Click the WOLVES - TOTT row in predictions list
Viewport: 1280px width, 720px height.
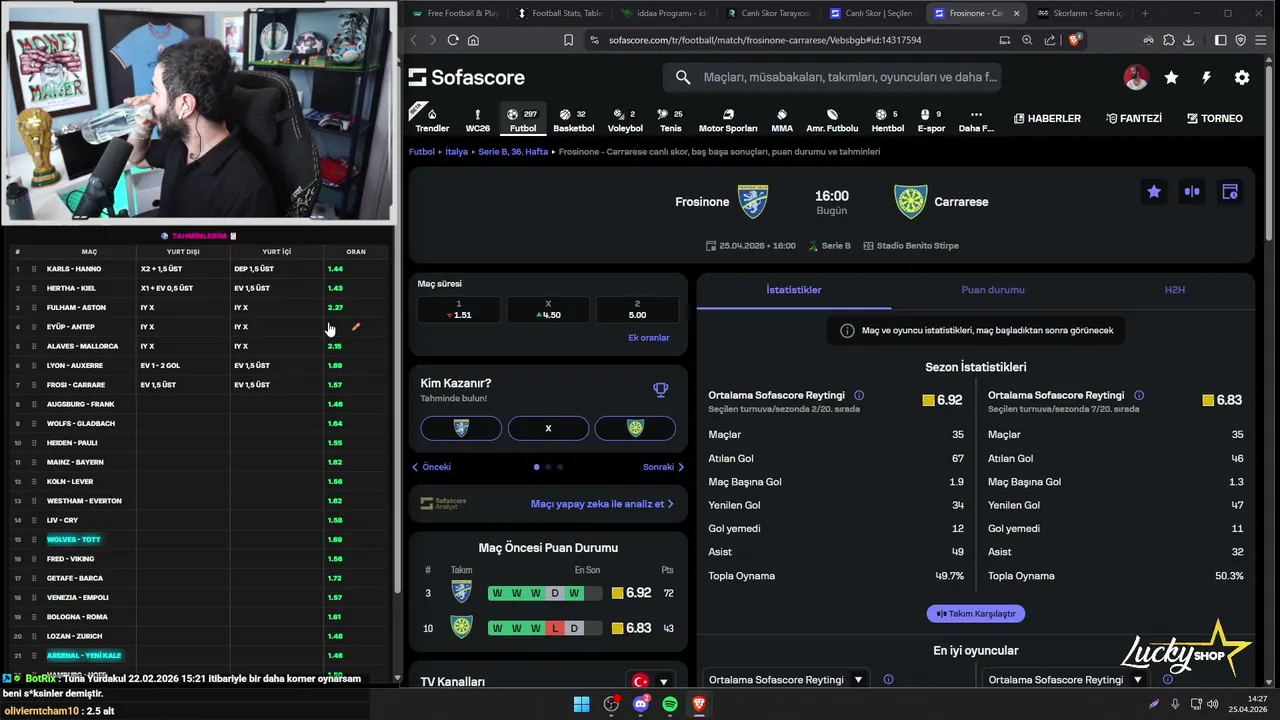click(x=200, y=540)
